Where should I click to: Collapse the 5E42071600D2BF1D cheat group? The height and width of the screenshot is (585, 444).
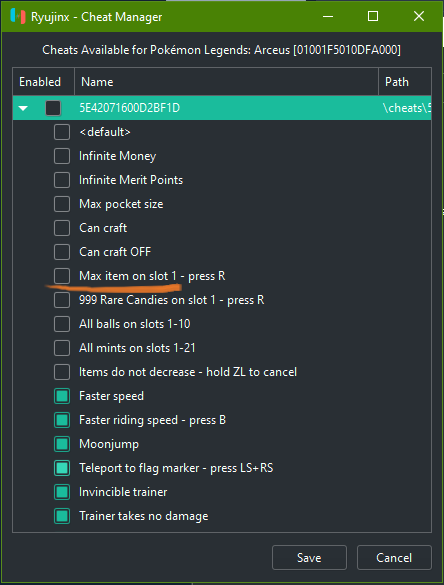[23, 108]
